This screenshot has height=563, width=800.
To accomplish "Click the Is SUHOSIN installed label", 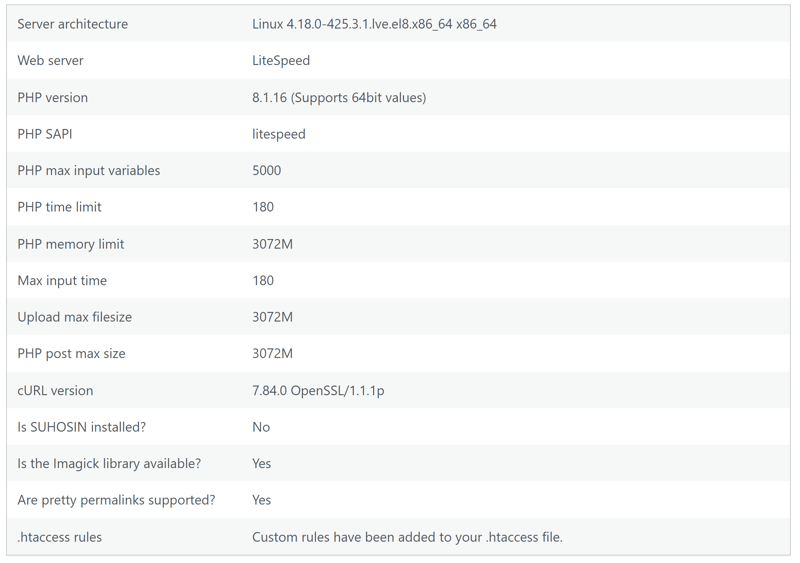I will pos(82,427).
